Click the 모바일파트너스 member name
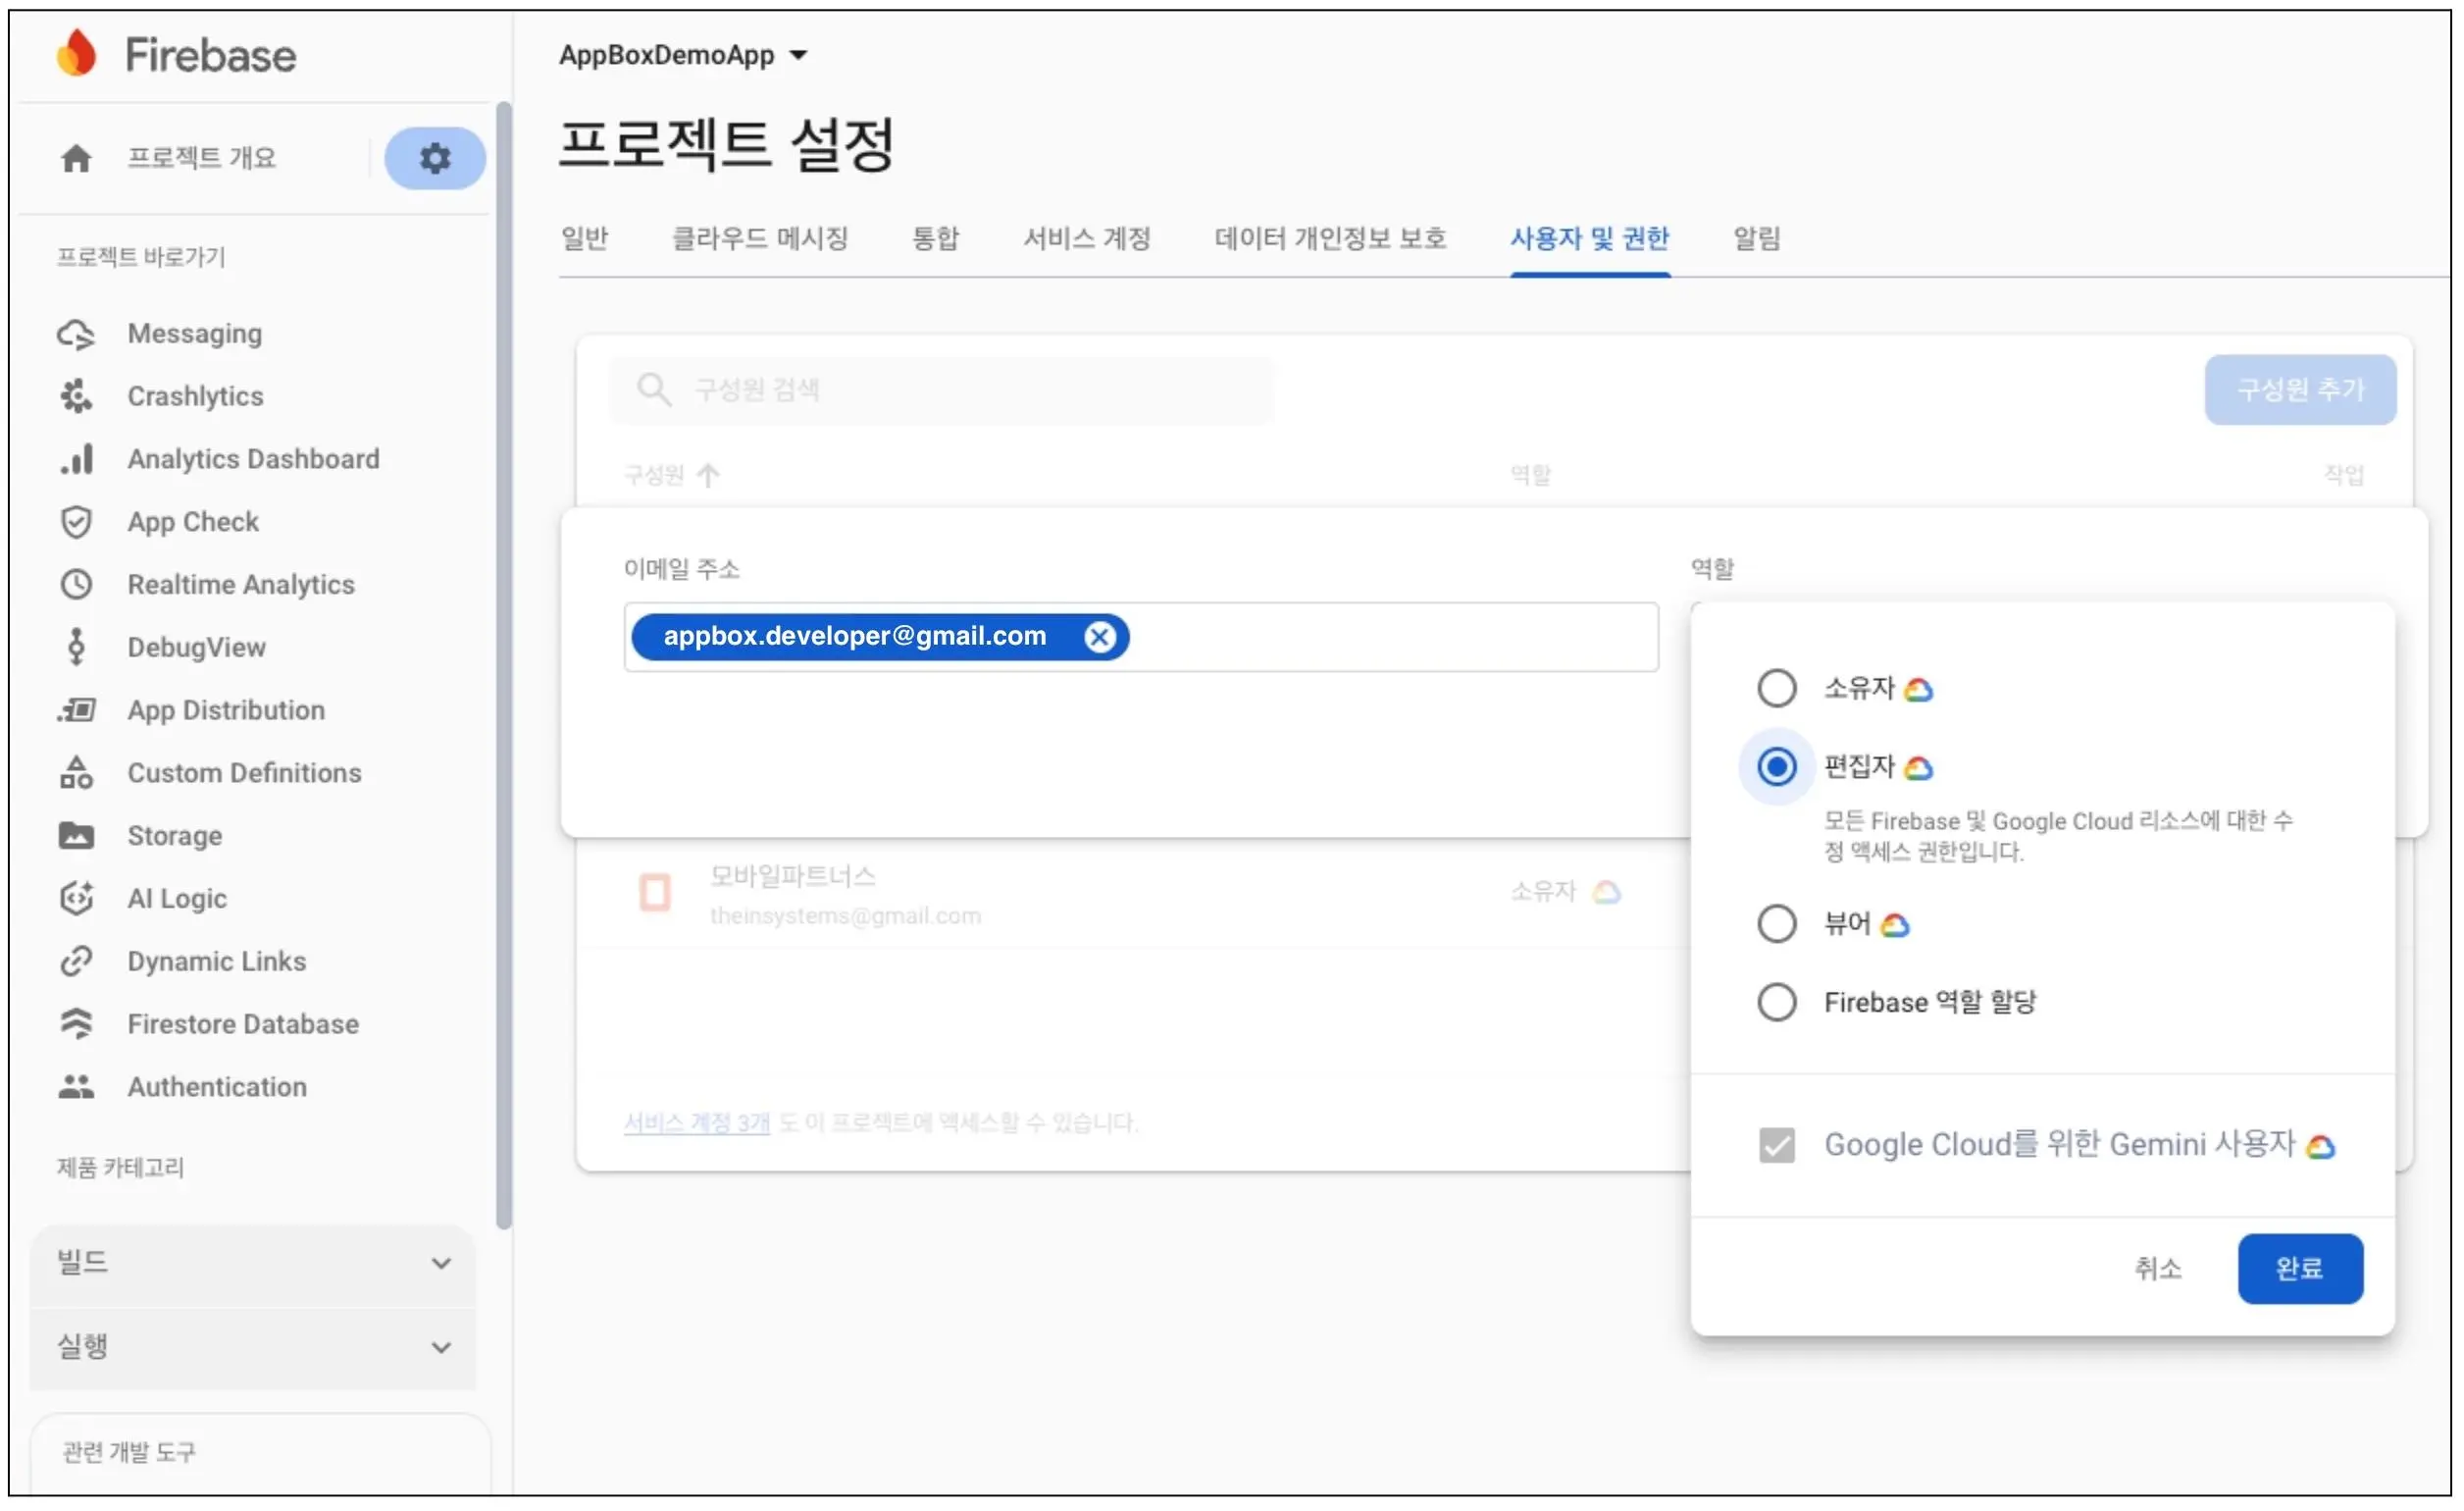This screenshot has height=1511, width=2464. tap(793, 877)
